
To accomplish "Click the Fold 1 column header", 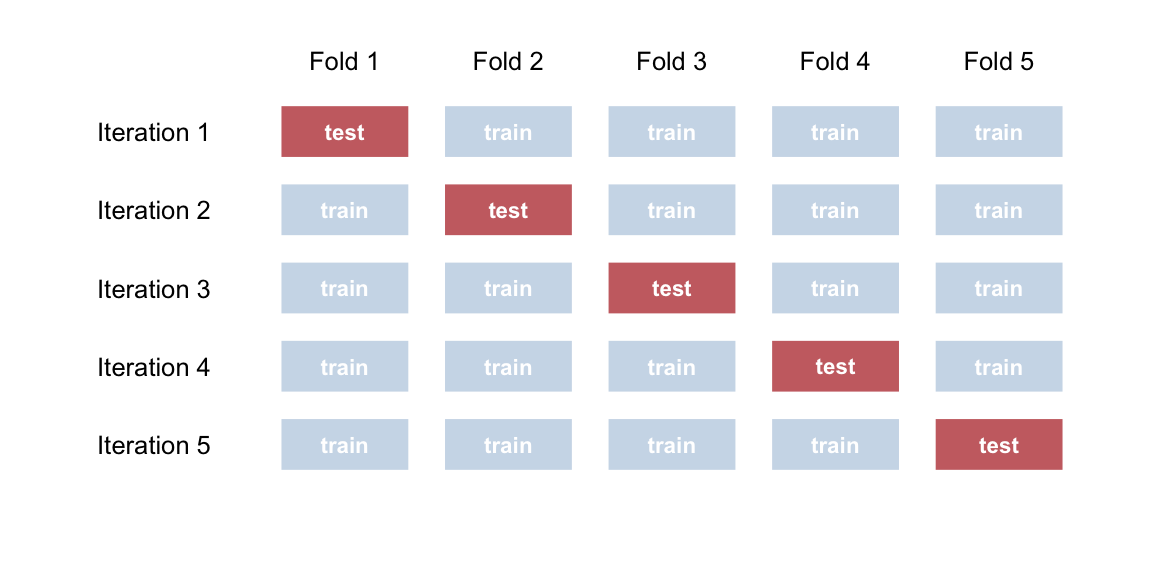I will (x=344, y=62).
